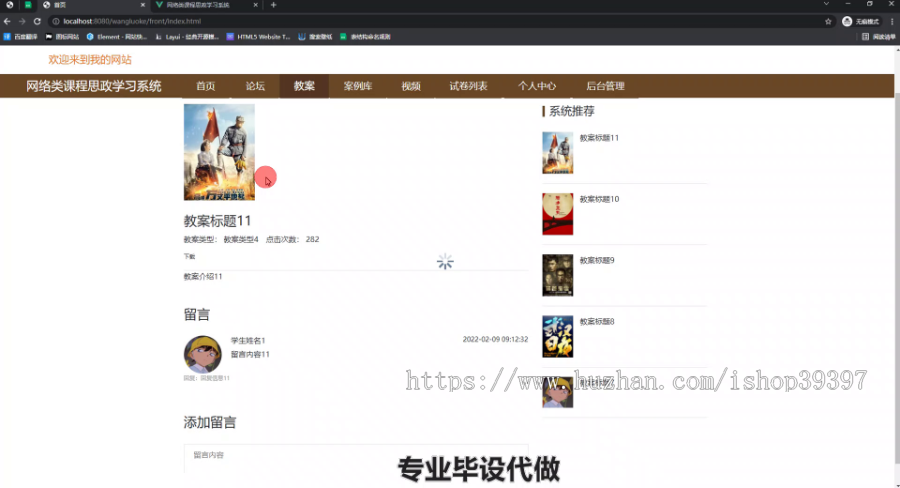The width and height of the screenshot is (900, 488).
Task: Click the 点击次数 282 count
Action: (292, 239)
